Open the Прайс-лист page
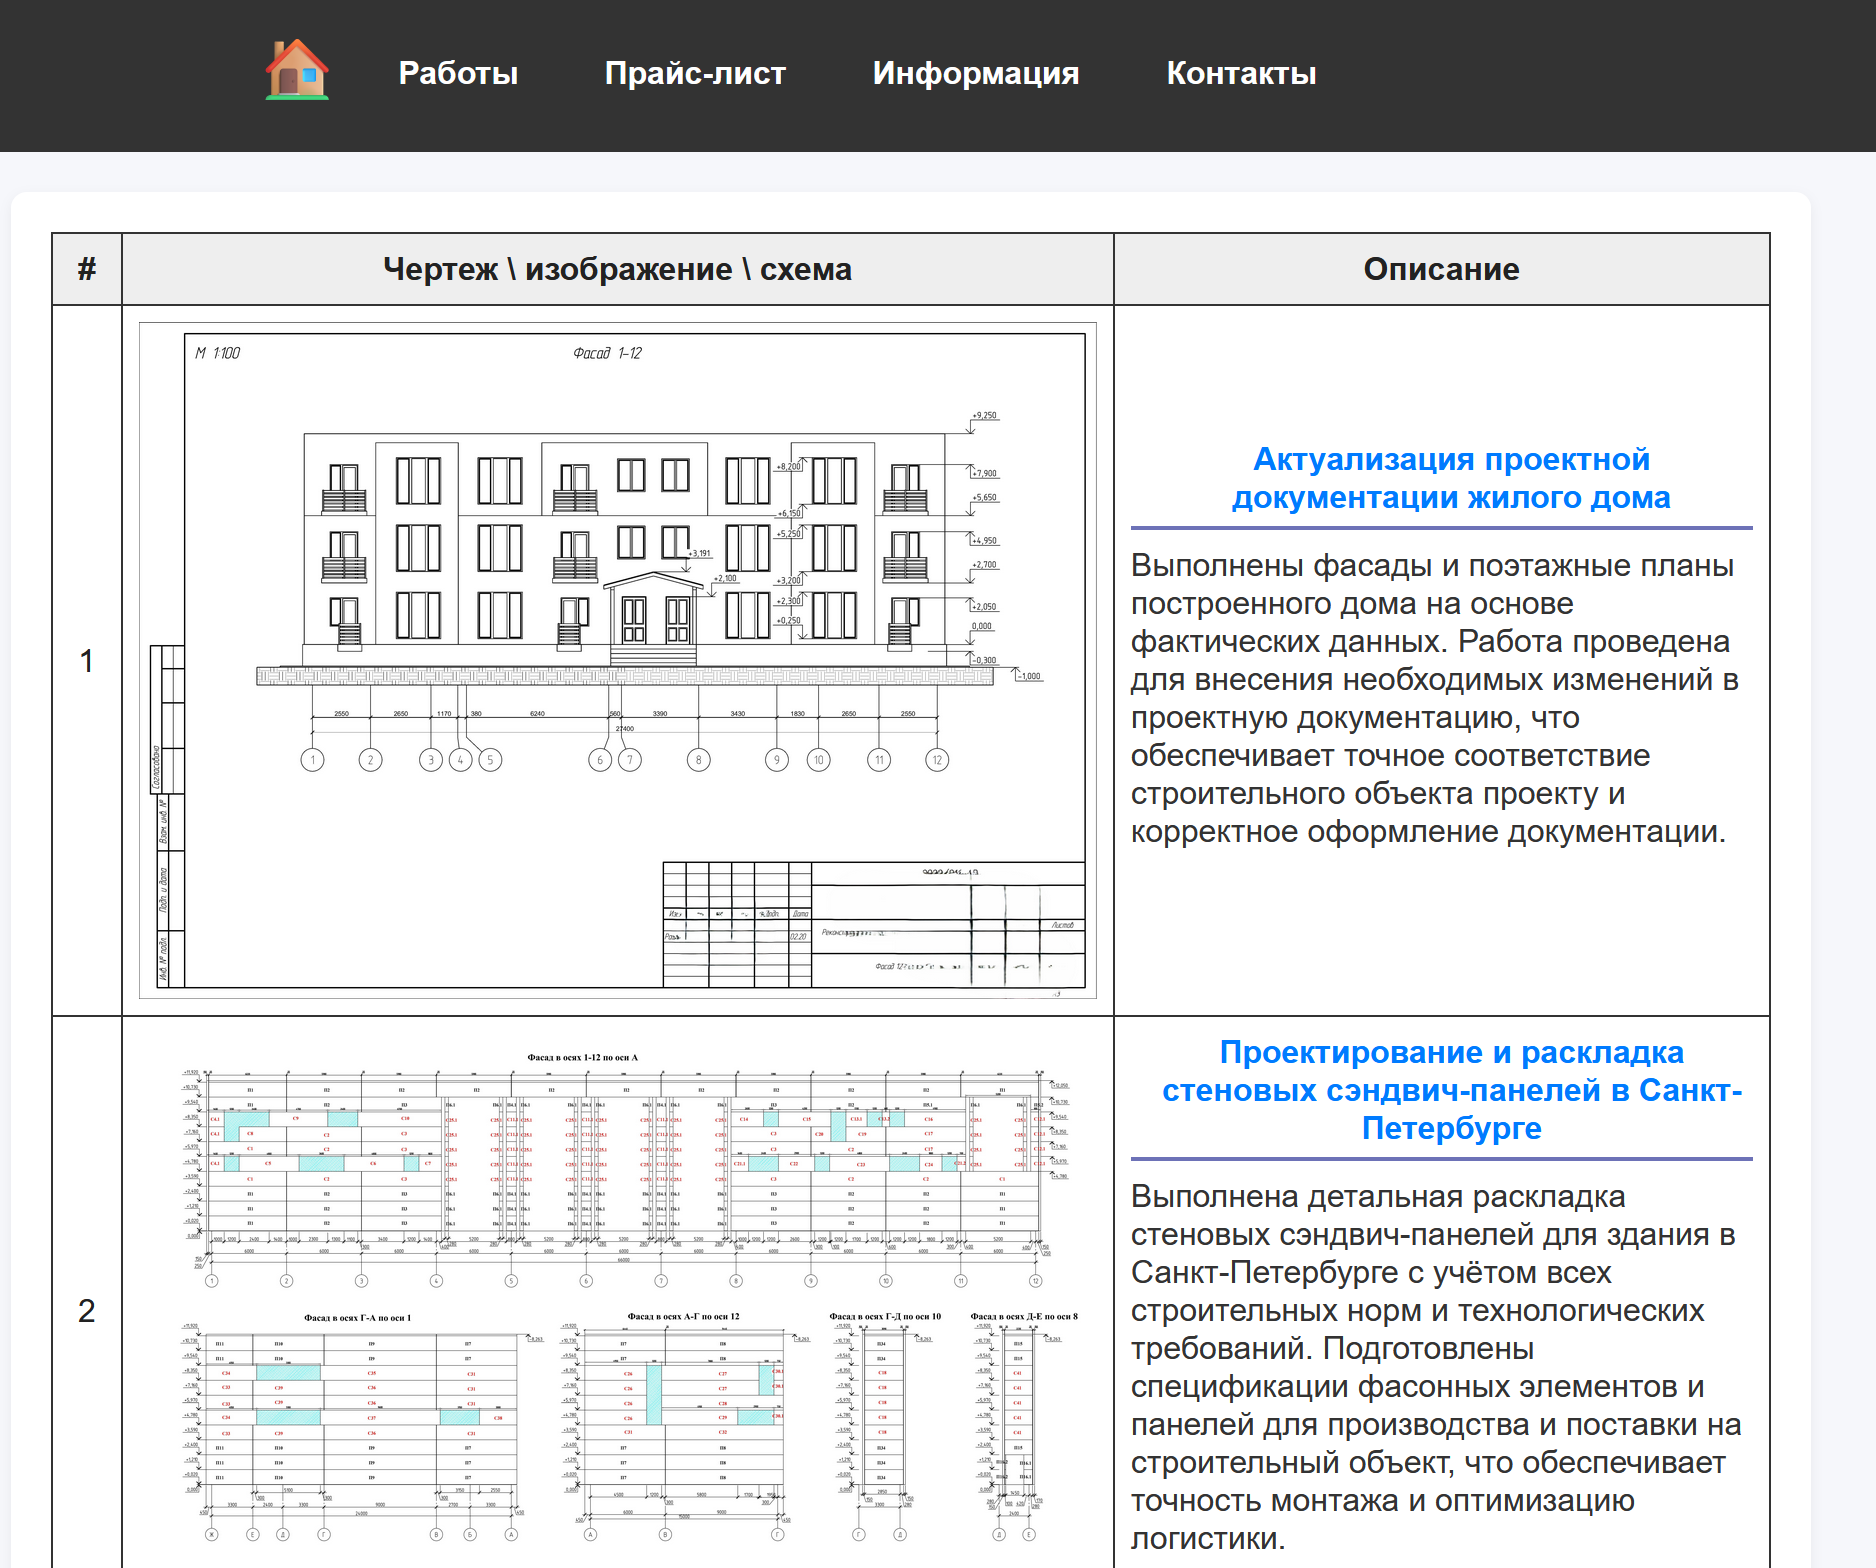1876x1568 pixels. click(695, 72)
